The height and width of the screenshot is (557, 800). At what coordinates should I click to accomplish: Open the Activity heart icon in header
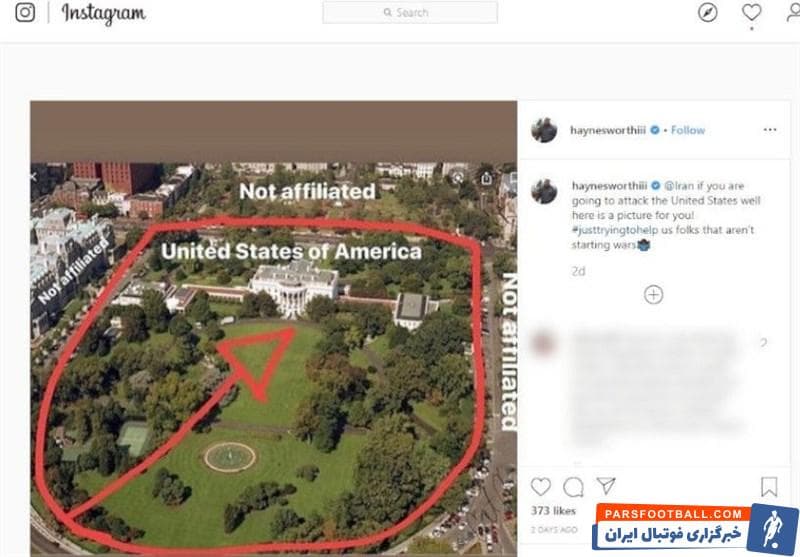coord(752,13)
